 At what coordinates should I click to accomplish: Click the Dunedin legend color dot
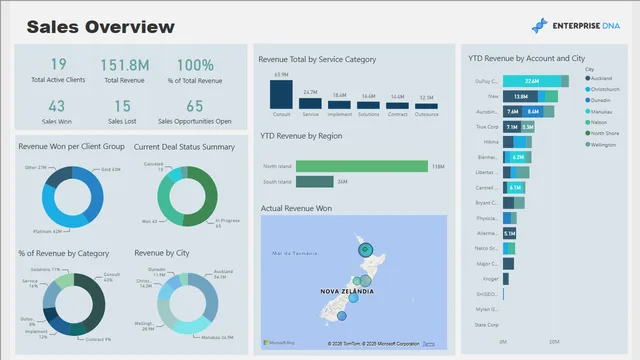(588, 100)
